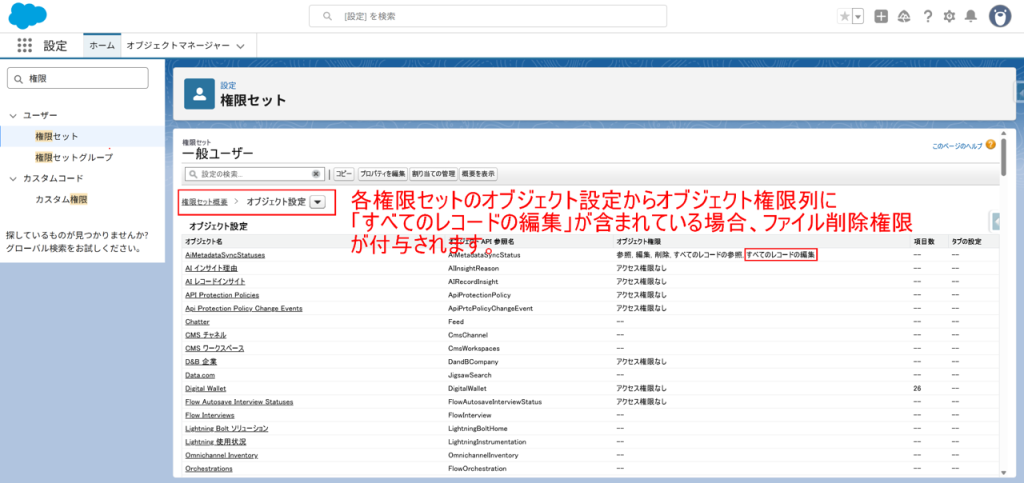Click the 設定 breadcrumb above 権限セット title

[228, 86]
